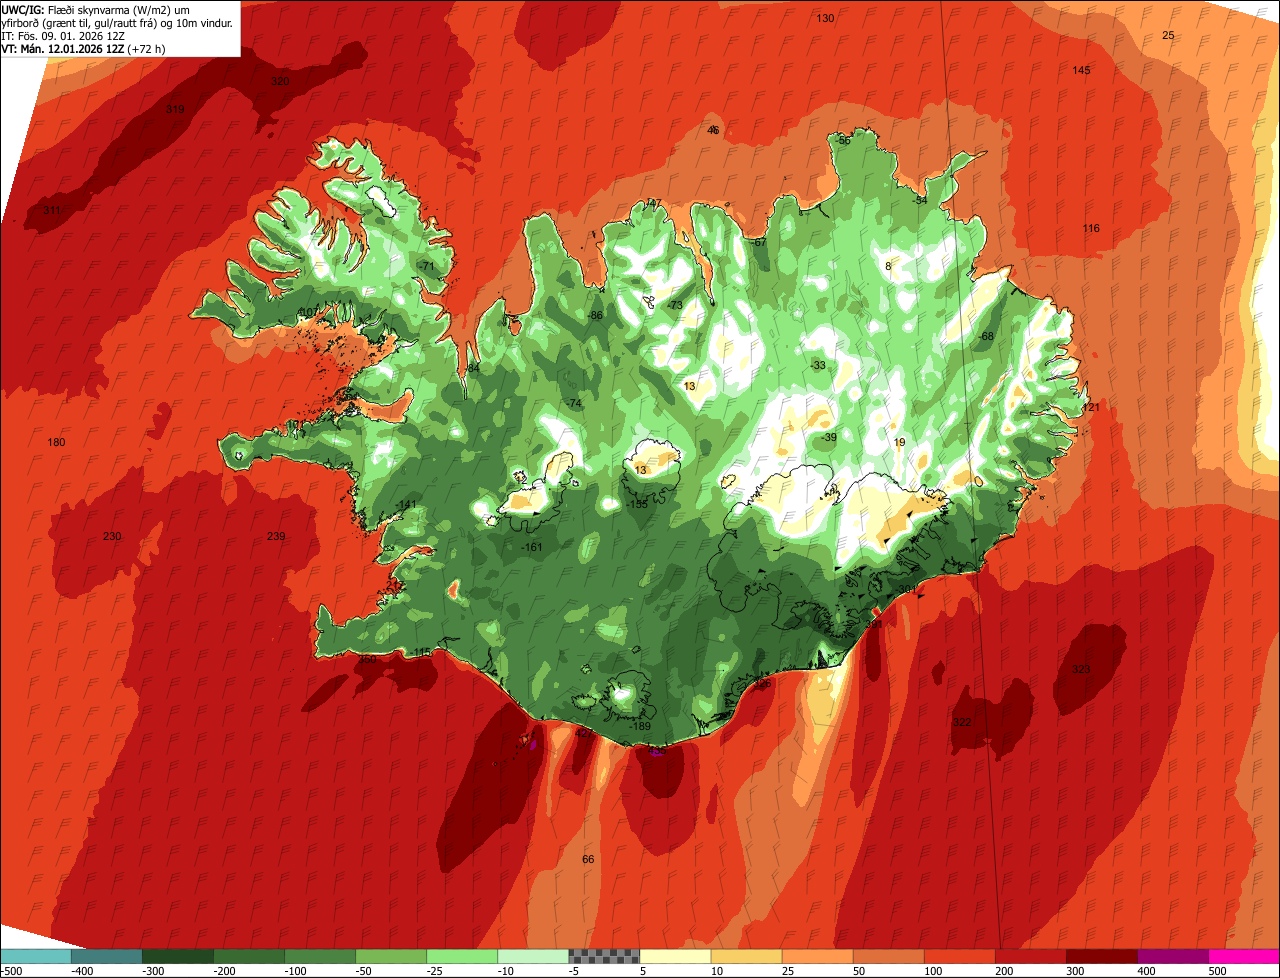Click the checkered -5 to 5 legend swatch

point(604,956)
